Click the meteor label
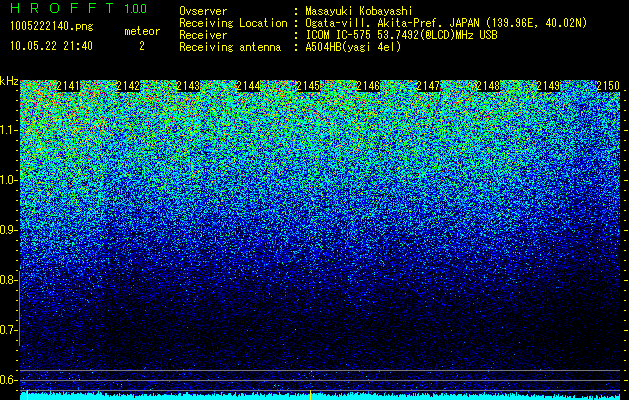This screenshot has width=629, height=400. 142,31
